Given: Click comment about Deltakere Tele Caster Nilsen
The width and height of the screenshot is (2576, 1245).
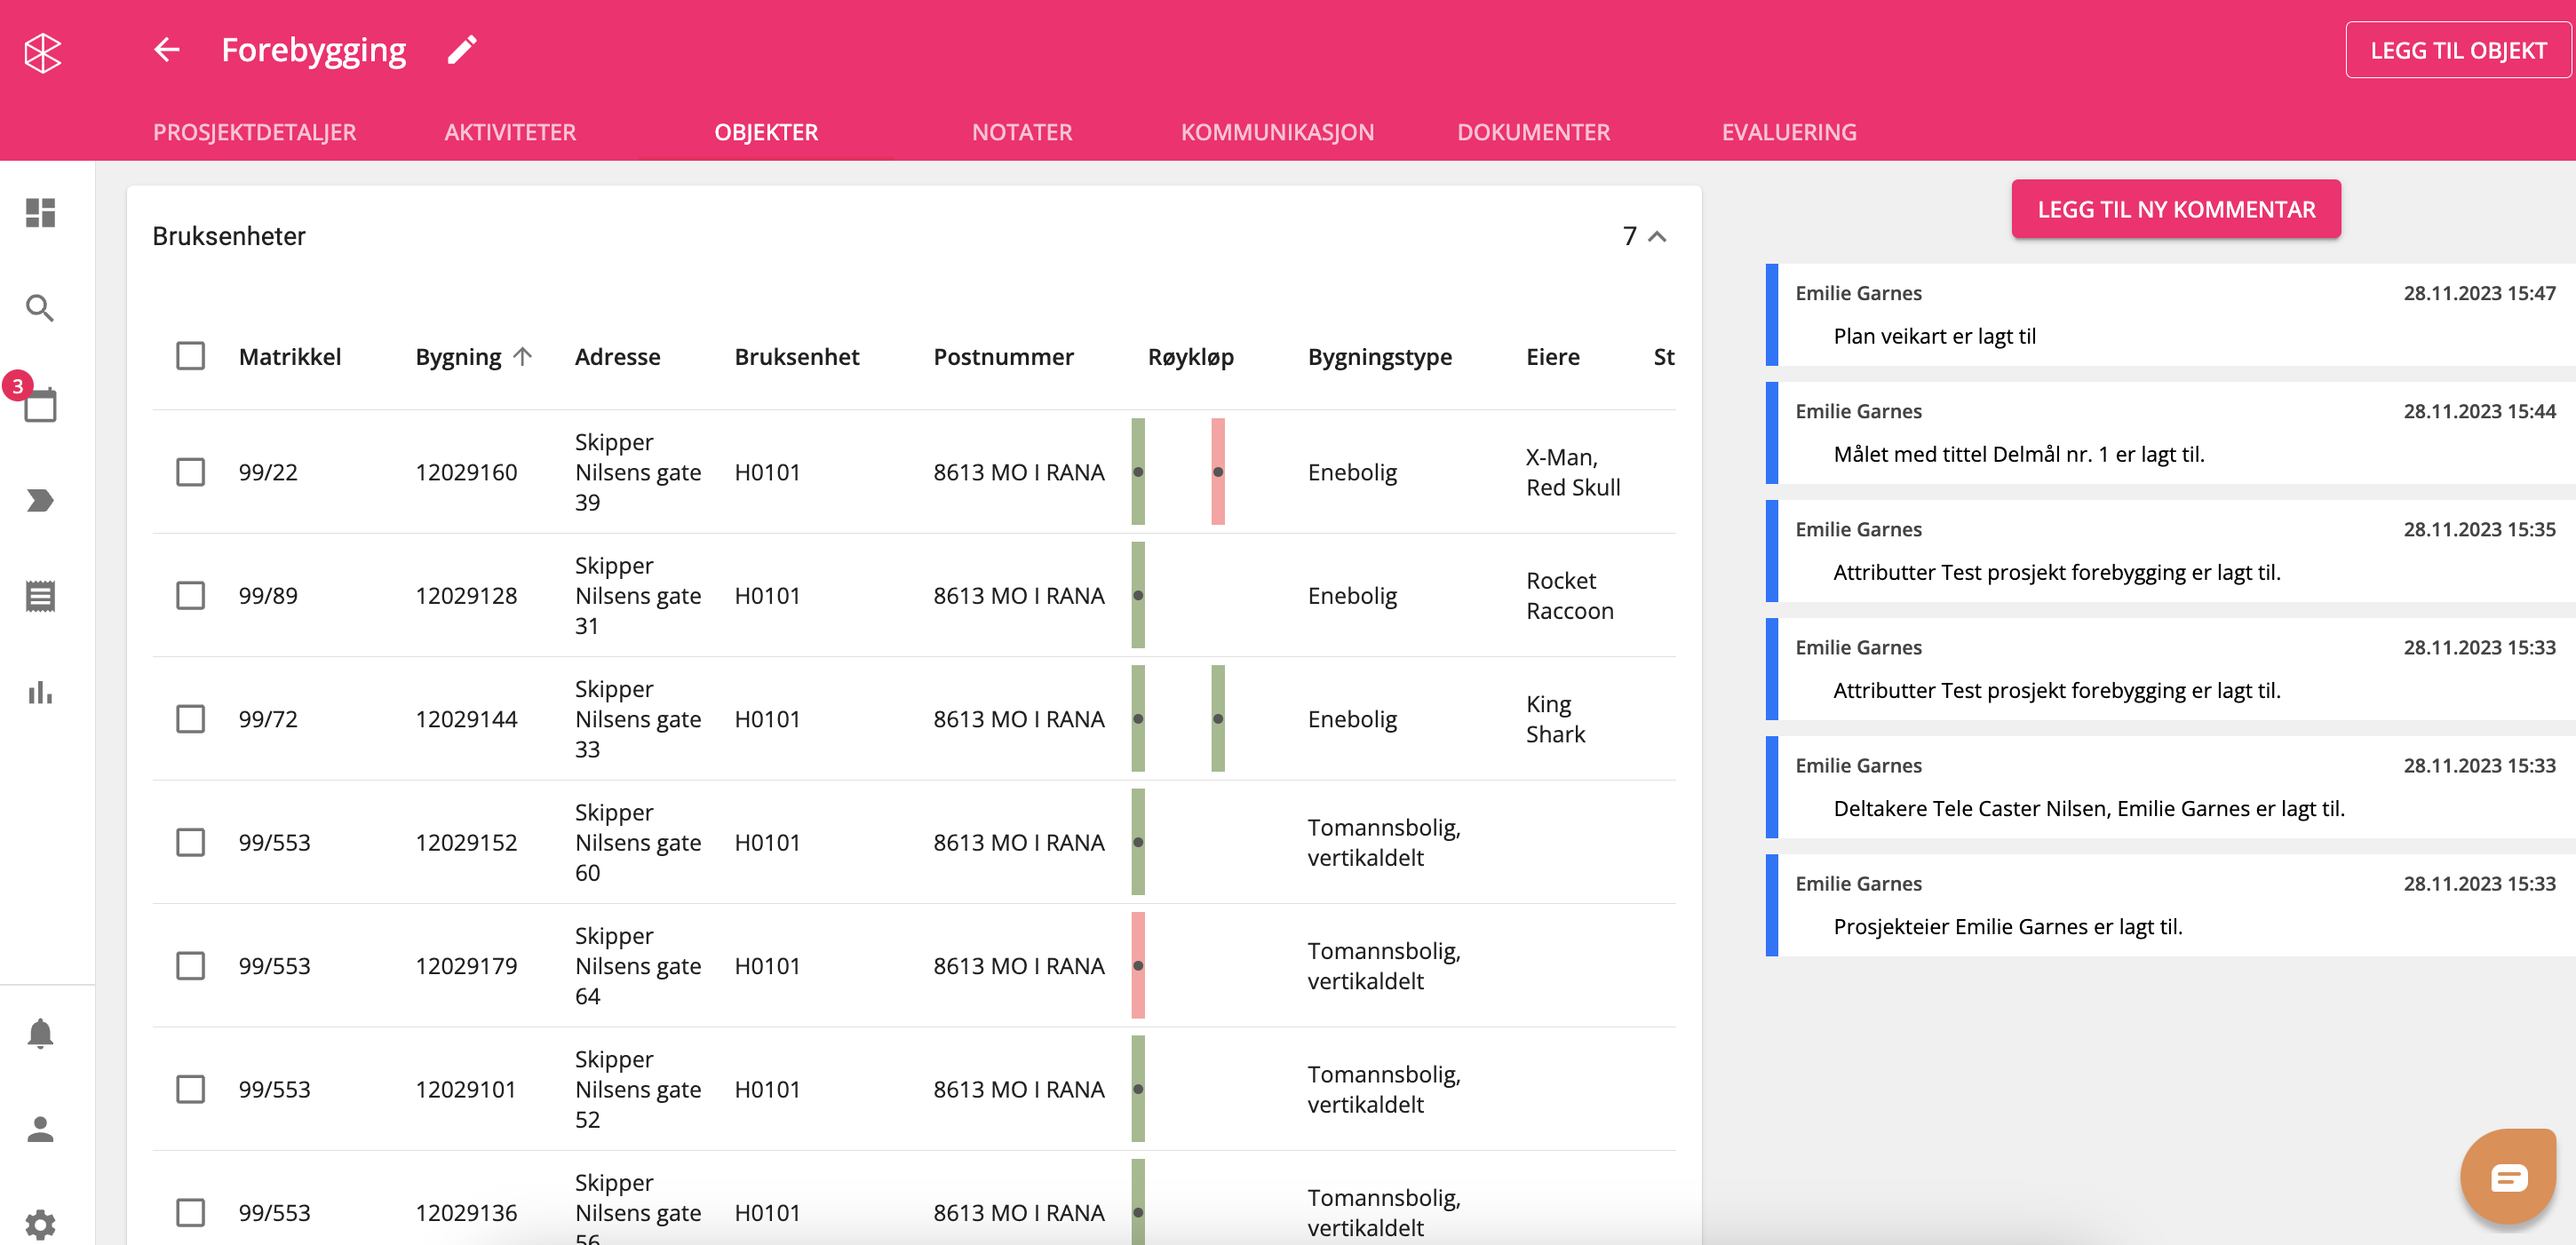Looking at the screenshot, I should click(2088, 808).
